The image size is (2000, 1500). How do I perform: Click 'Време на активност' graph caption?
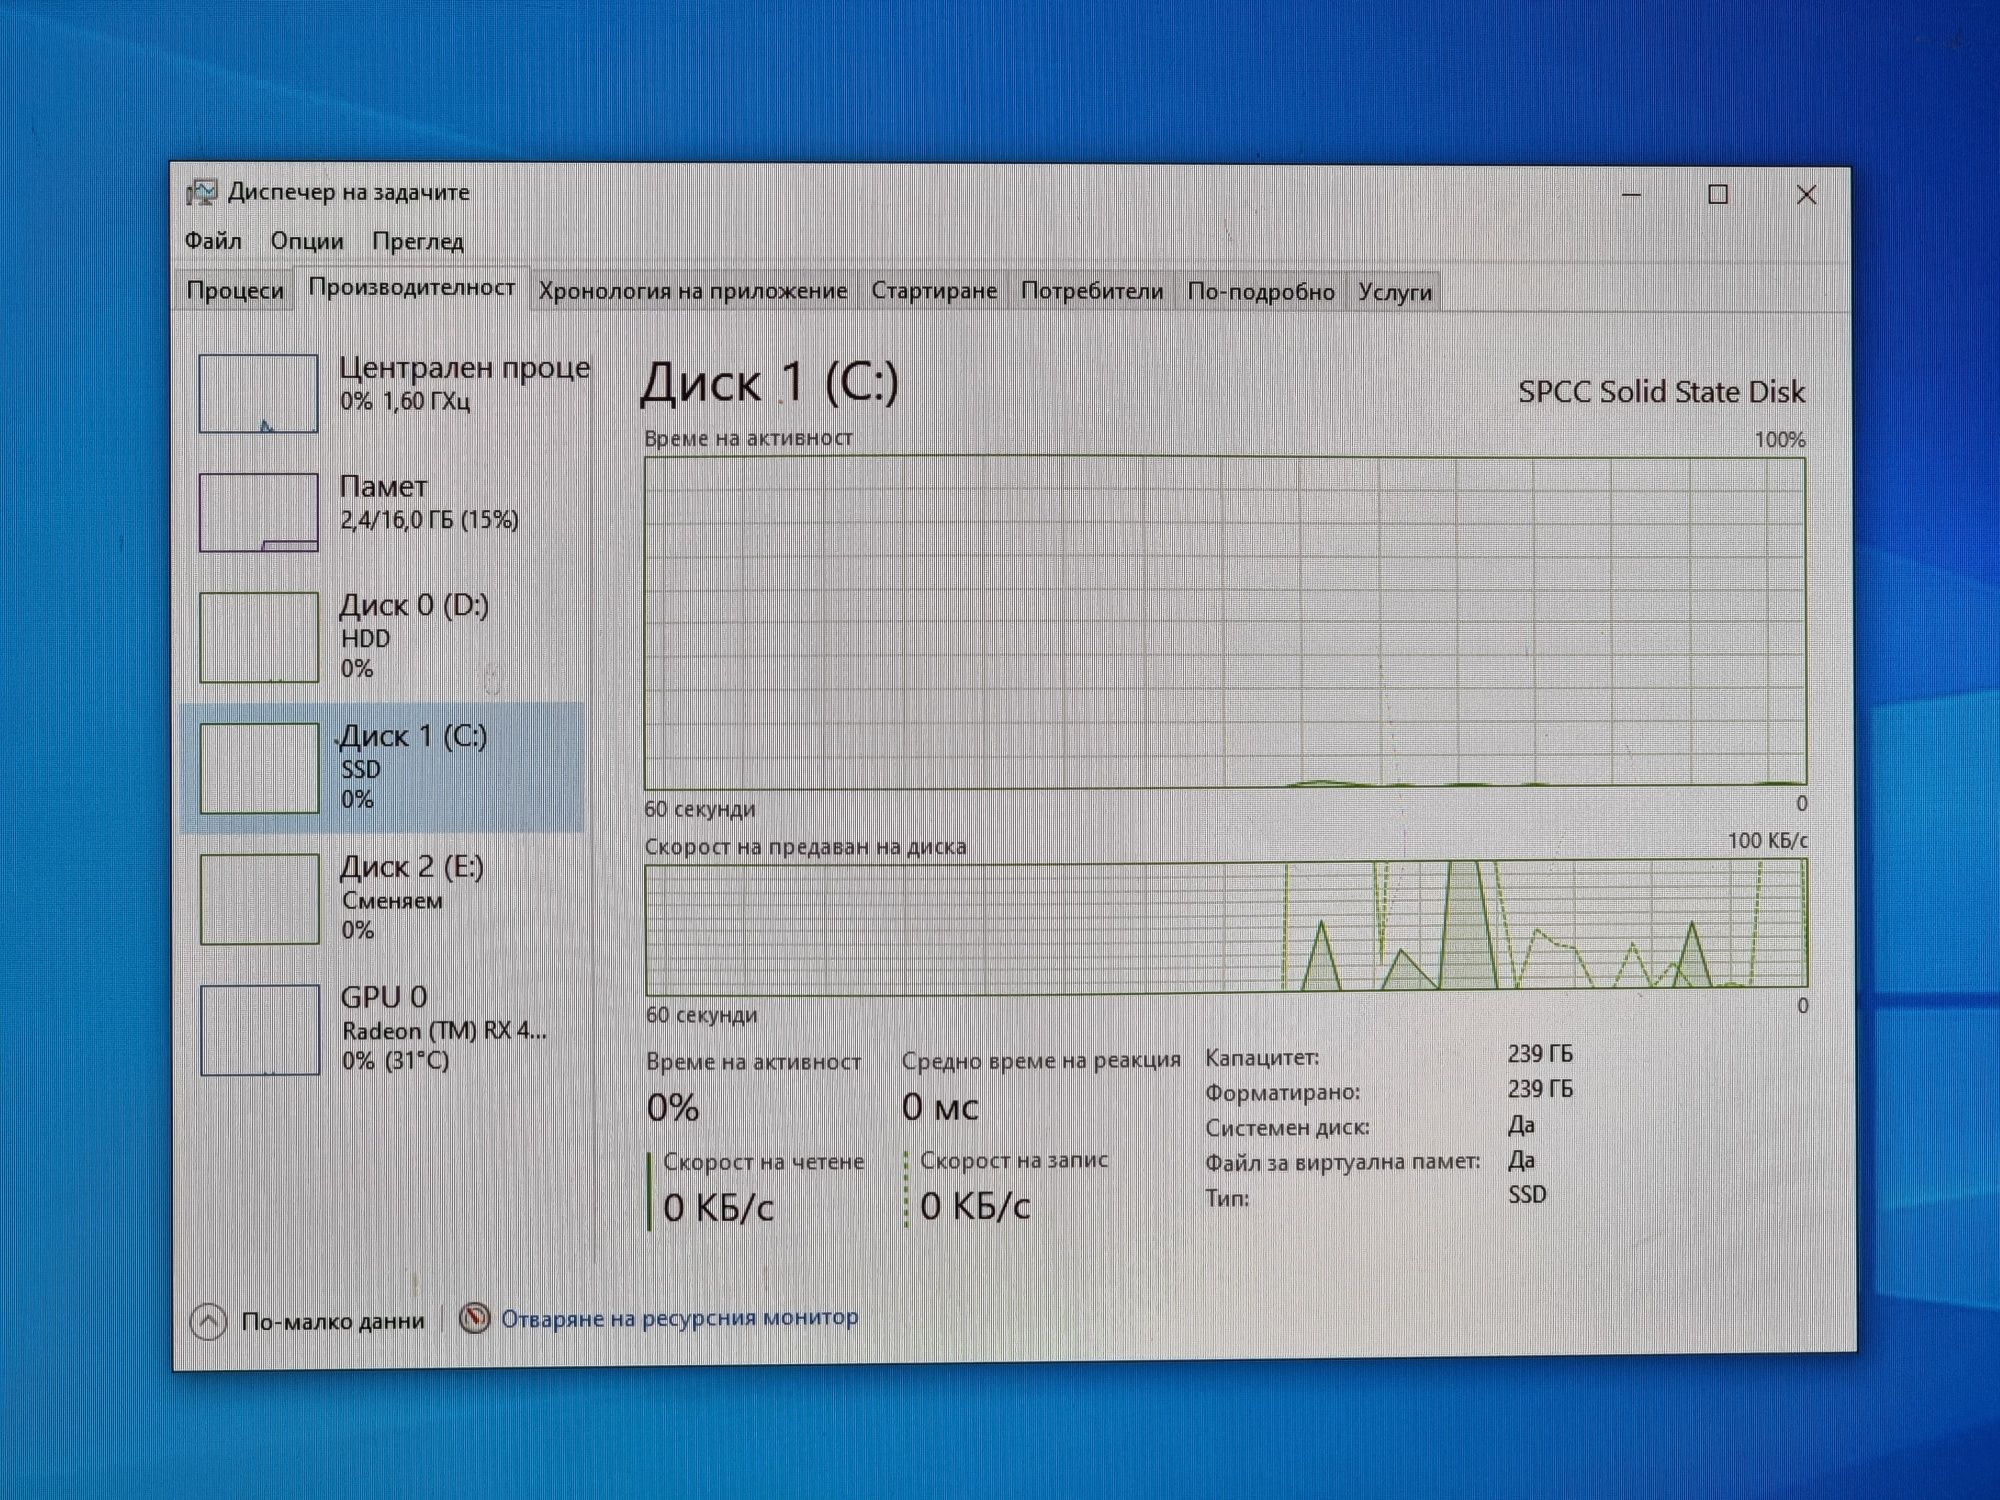(748, 438)
